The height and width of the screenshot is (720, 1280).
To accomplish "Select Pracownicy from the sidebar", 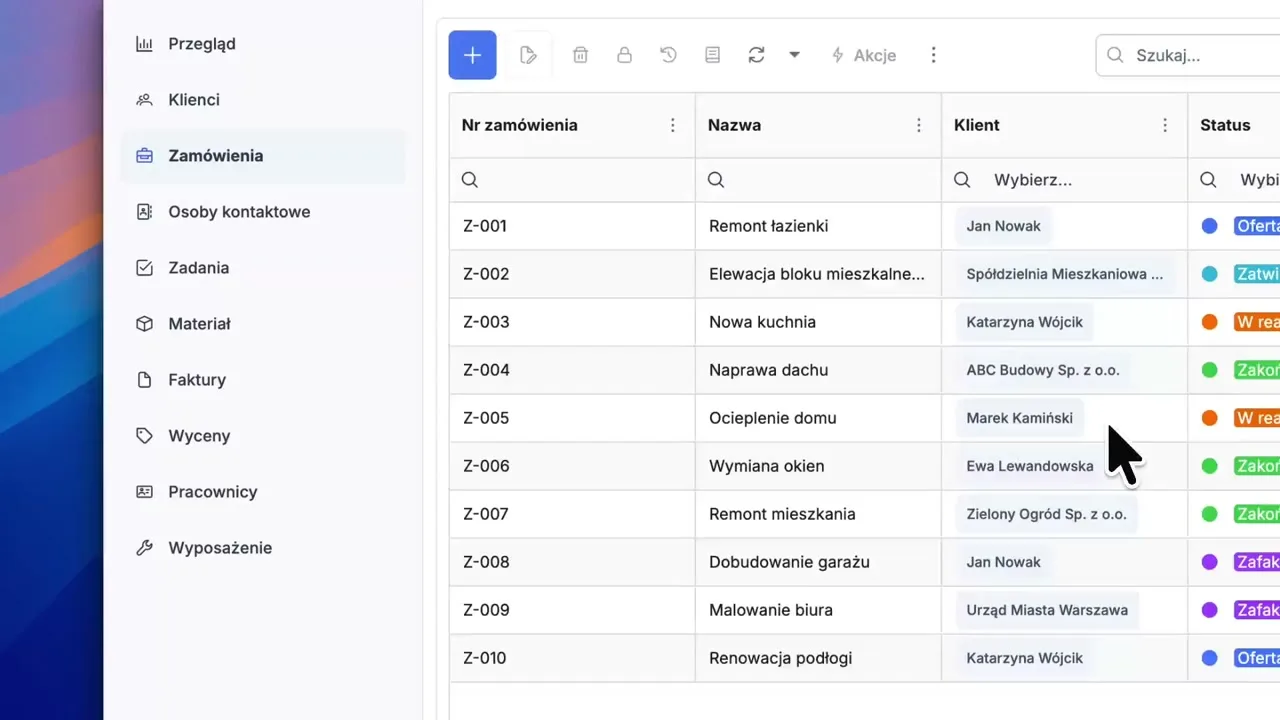I will click(x=212, y=492).
